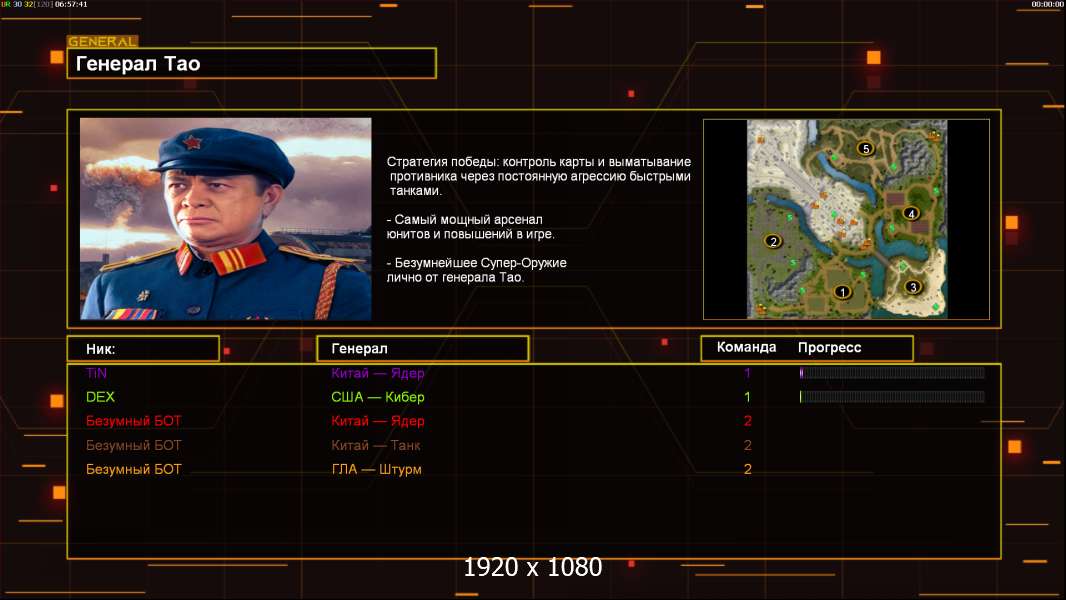1066x600 pixels.
Task: Select the red 'Безумный БОТ' player
Action: tap(134, 421)
